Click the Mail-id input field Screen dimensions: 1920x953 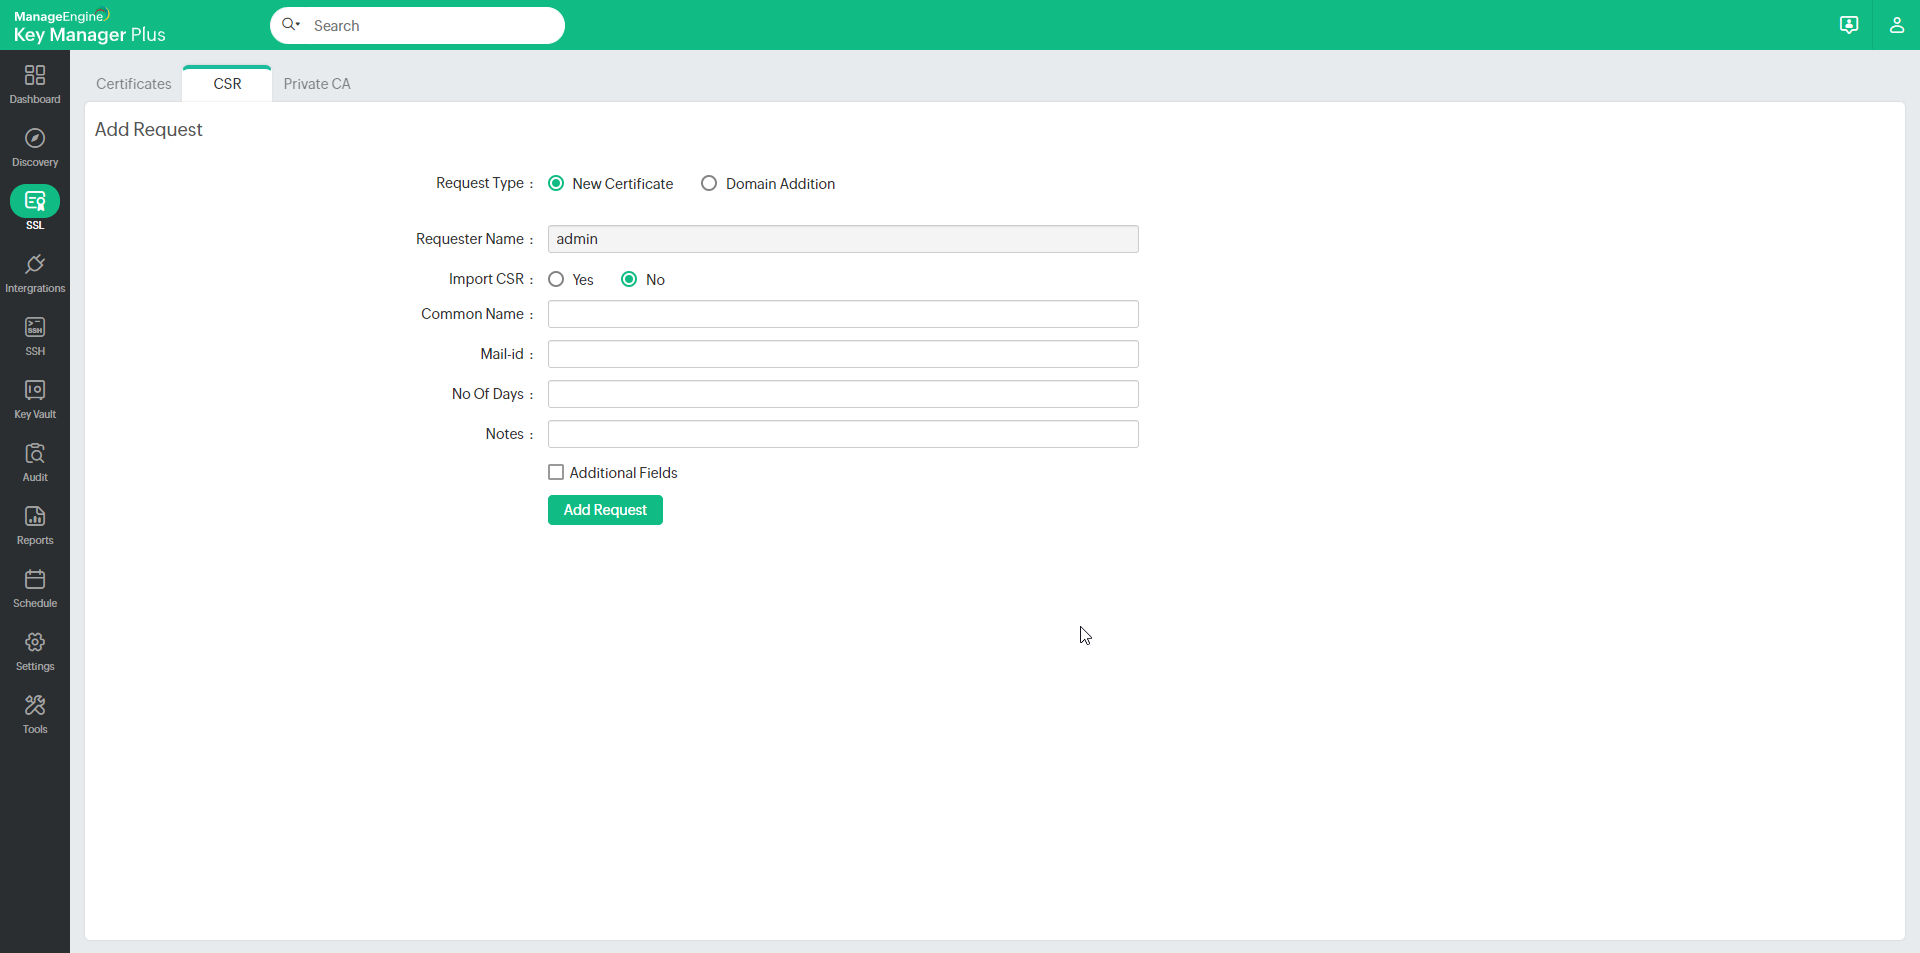click(x=843, y=354)
